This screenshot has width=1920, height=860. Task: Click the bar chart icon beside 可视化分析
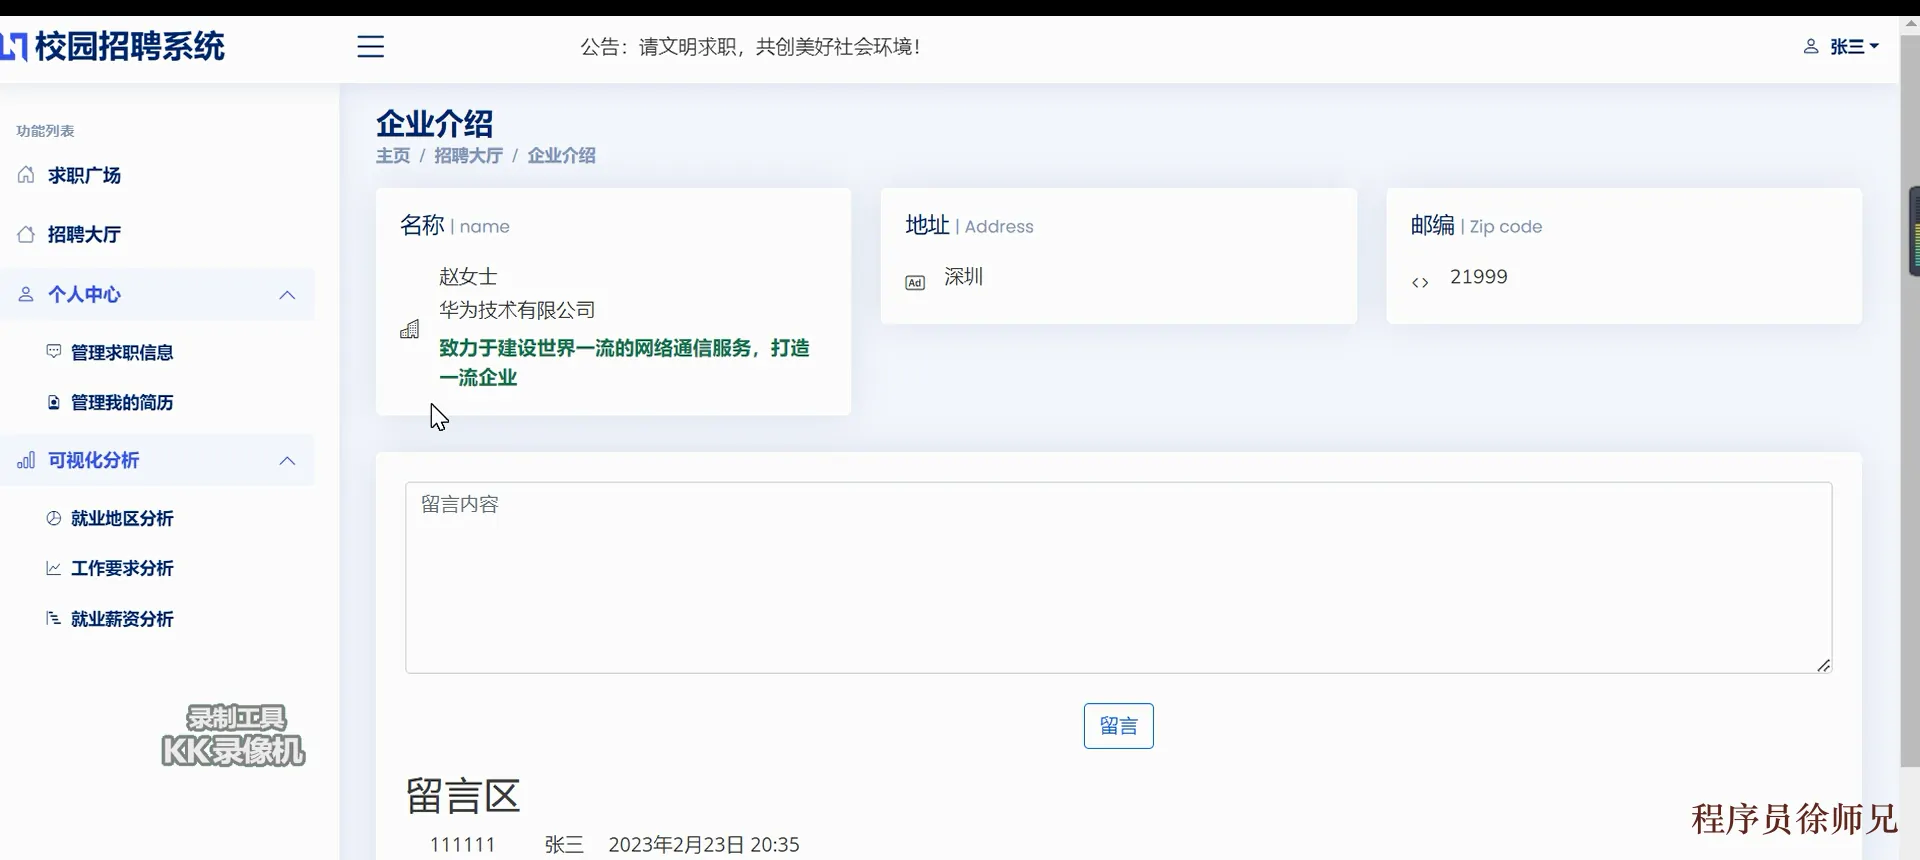click(x=26, y=460)
